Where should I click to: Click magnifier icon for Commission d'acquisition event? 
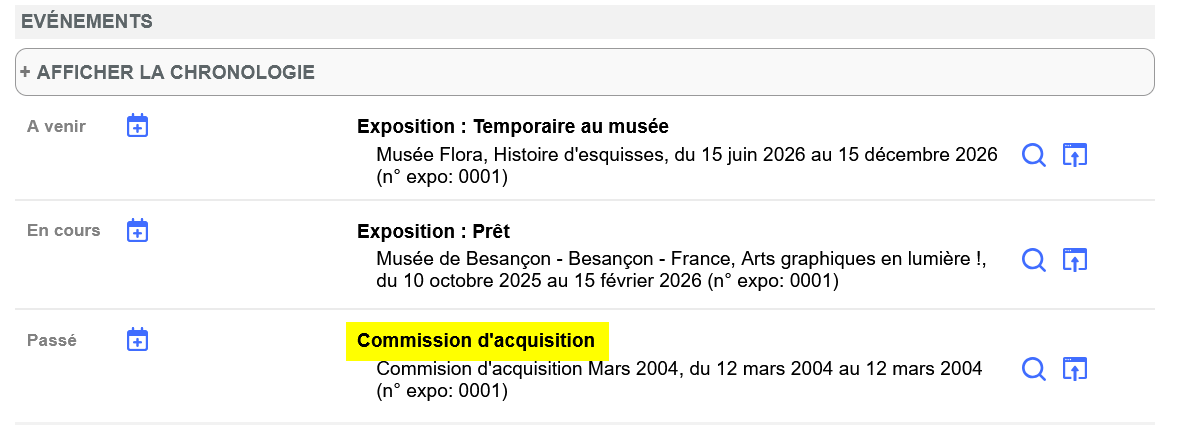point(1033,369)
